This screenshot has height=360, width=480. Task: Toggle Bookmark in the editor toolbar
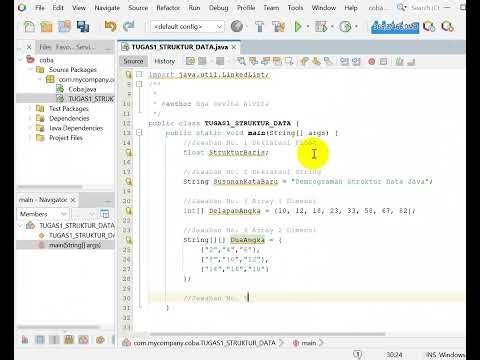(328, 61)
